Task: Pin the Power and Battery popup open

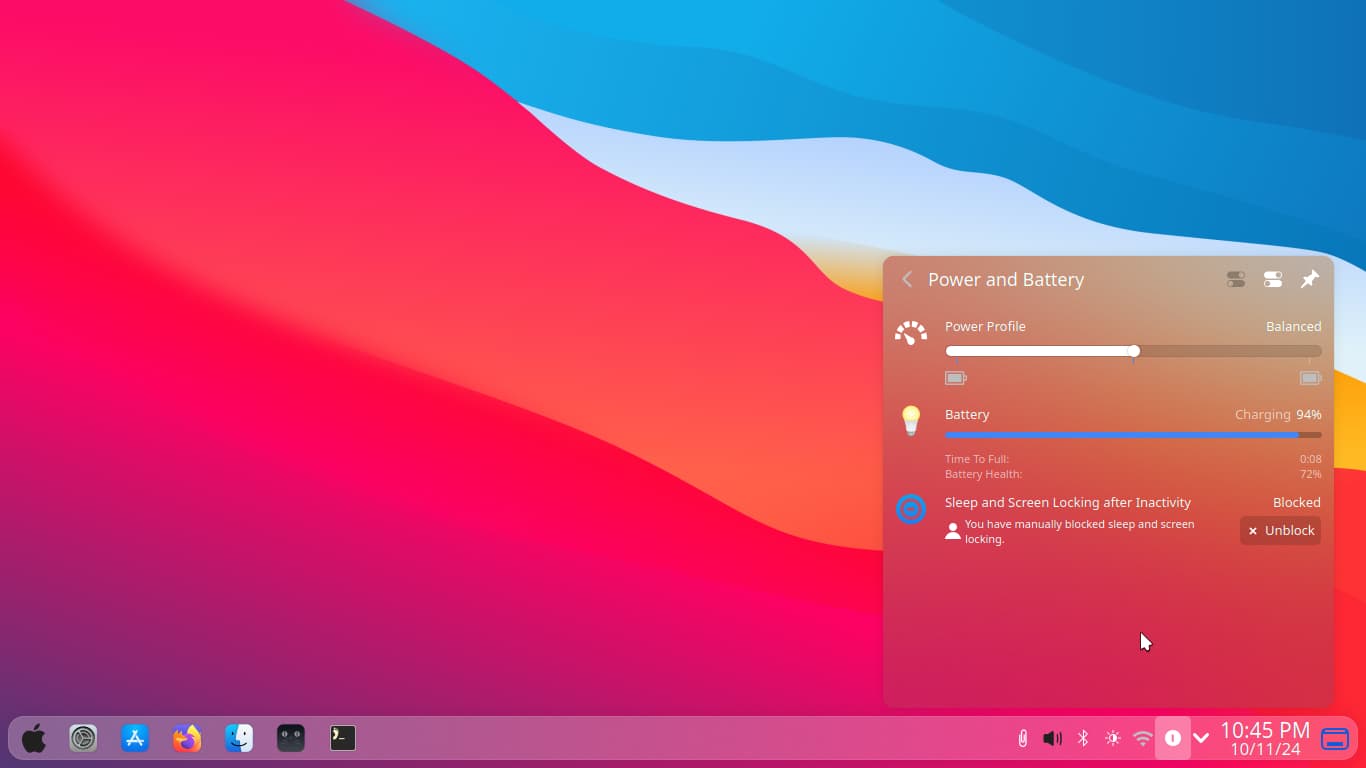Action: click(1309, 280)
